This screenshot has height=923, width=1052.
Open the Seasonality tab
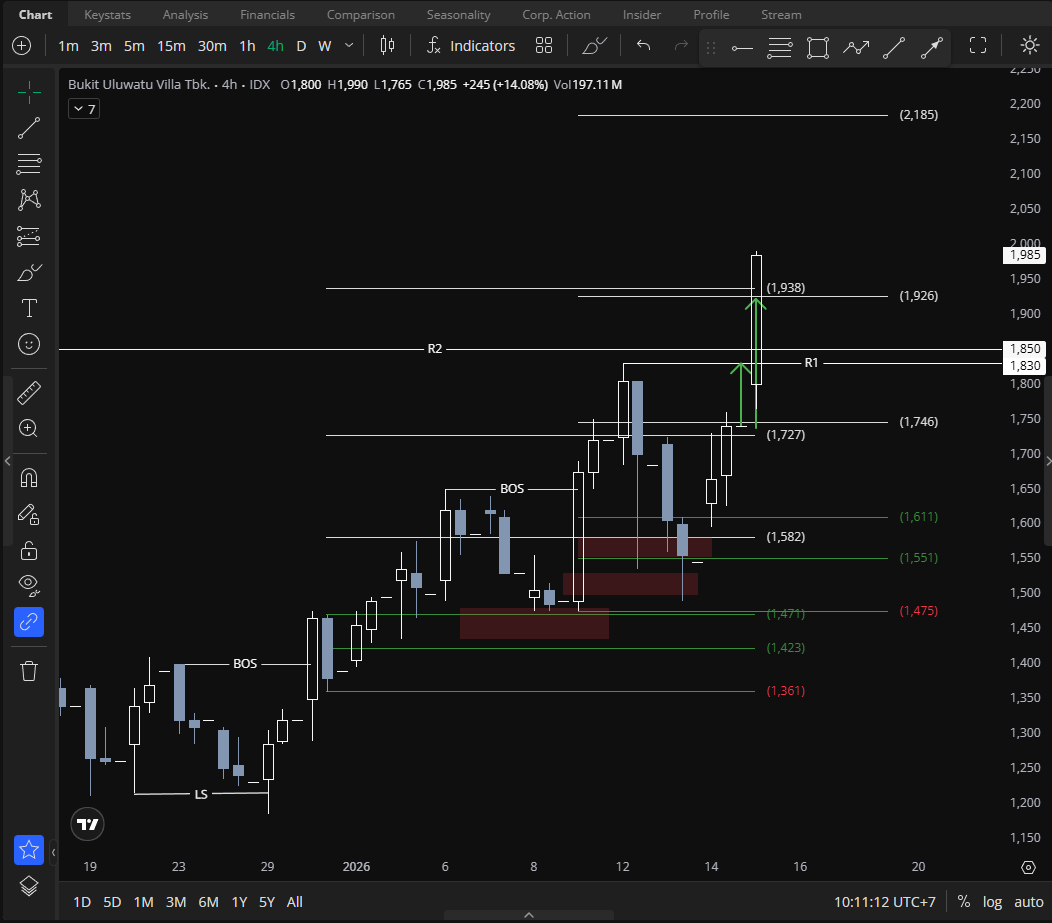458,15
